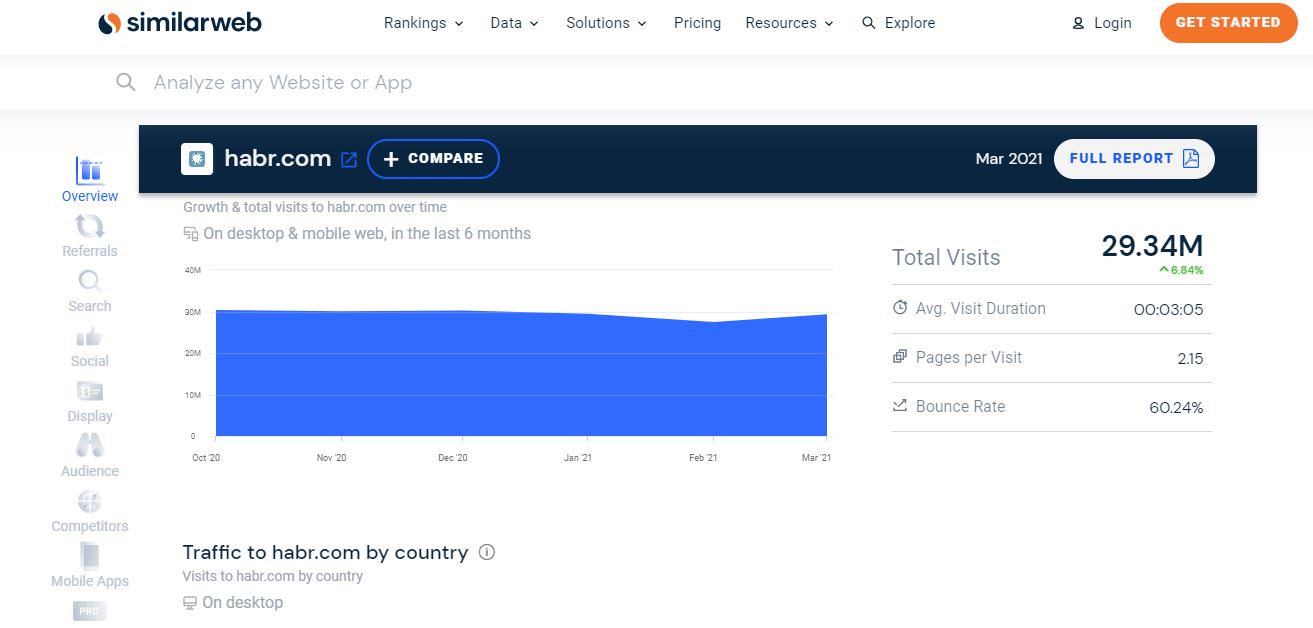The width and height of the screenshot is (1313, 628).
Task: Click the search magnifier icon
Action: pos(126,82)
